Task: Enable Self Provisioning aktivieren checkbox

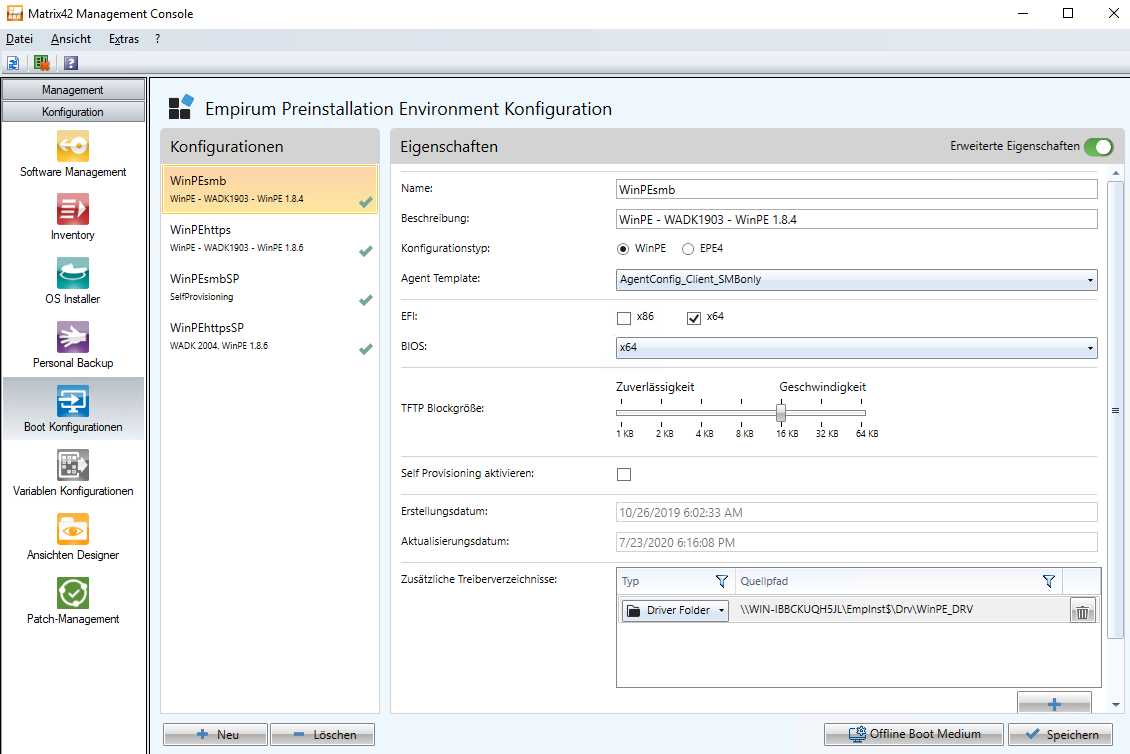Action: click(624, 474)
